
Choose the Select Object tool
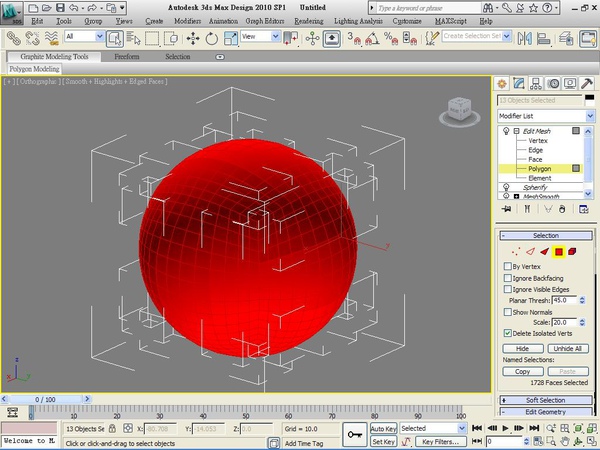pos(115,38)
